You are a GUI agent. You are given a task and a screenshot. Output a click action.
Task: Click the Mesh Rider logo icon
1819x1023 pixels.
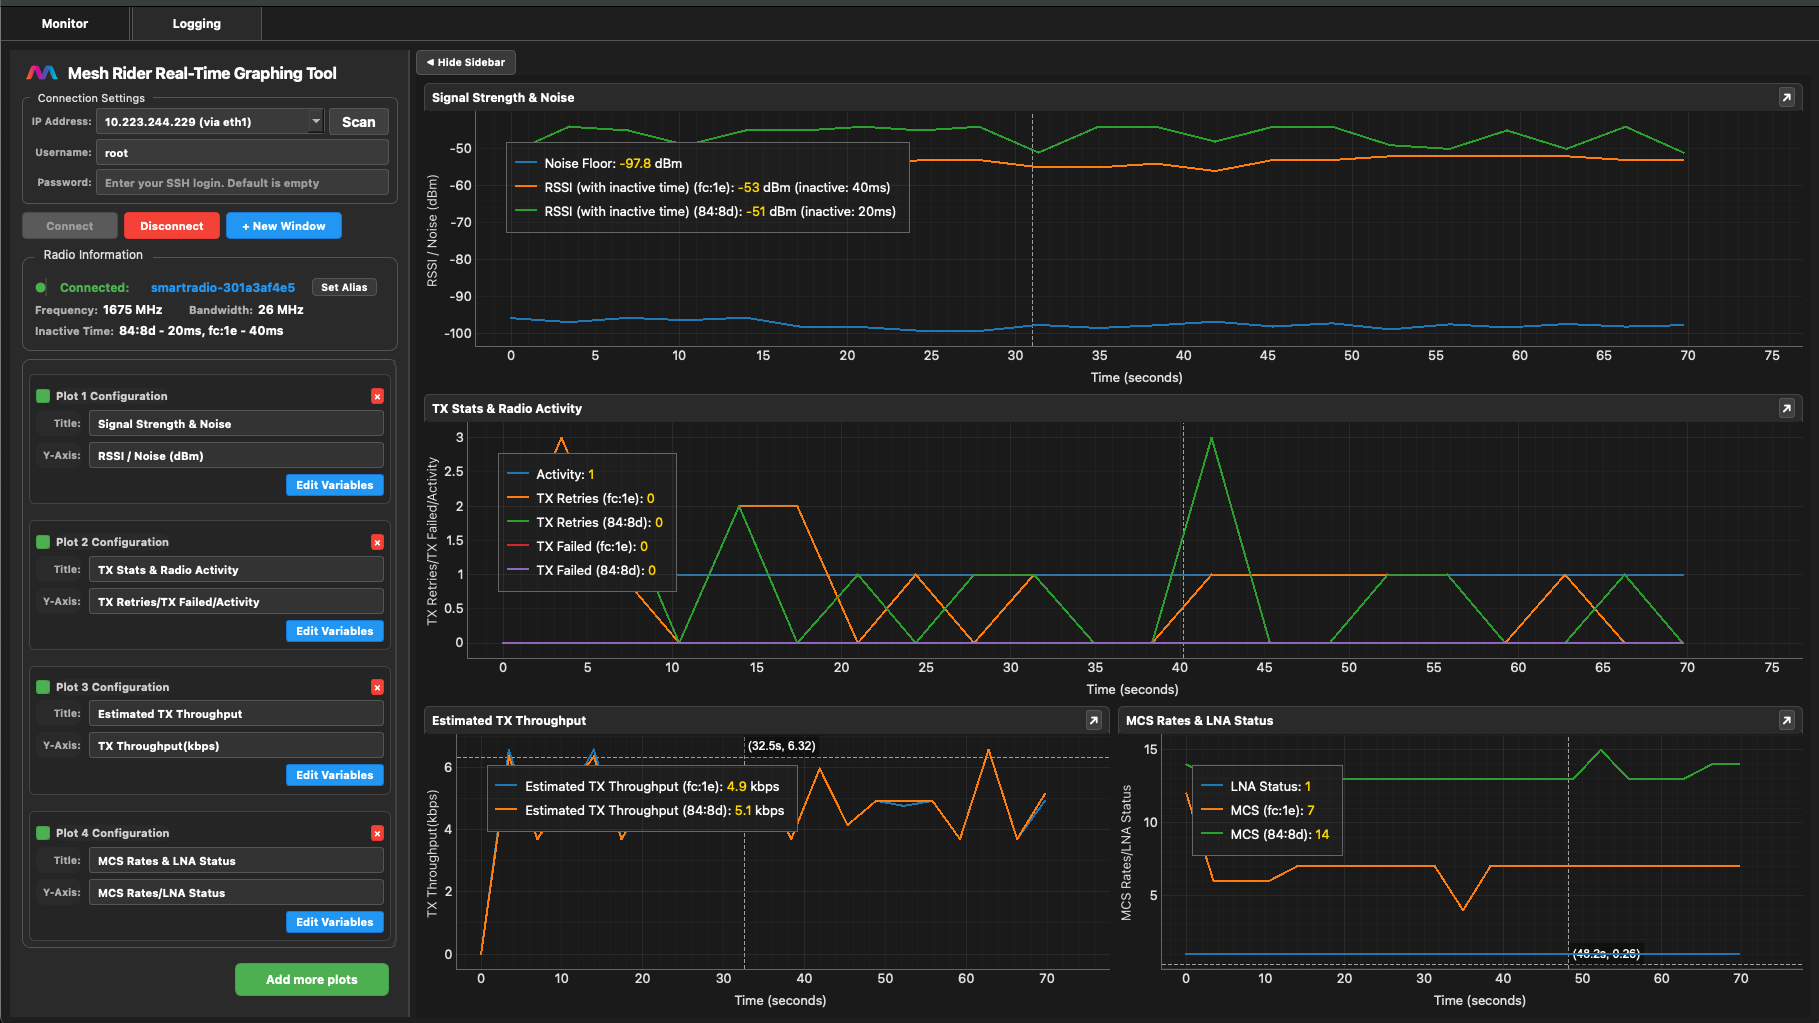tap(41, 71)
